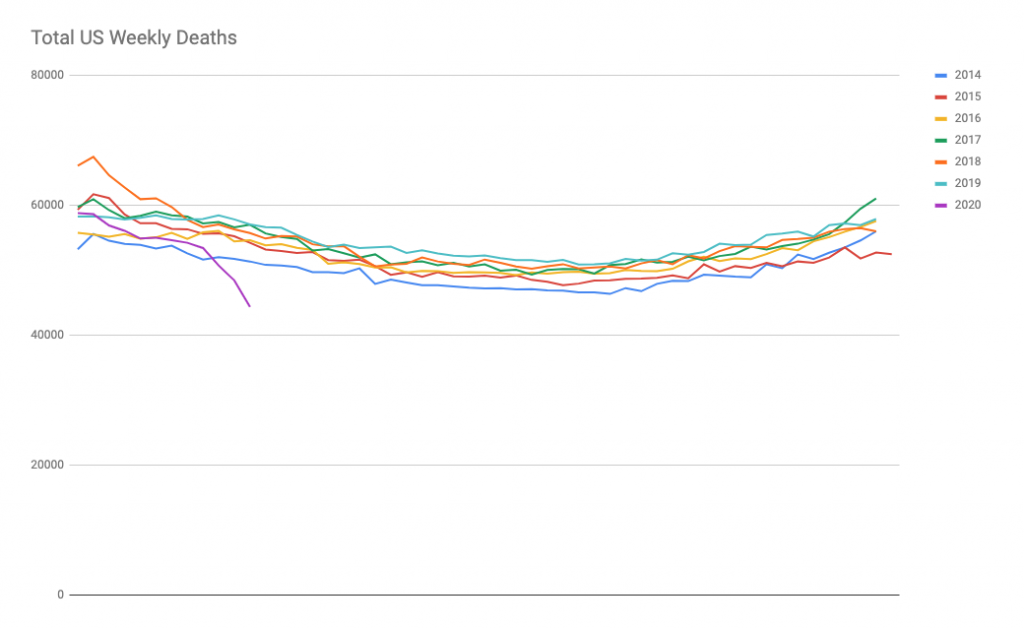This screenshot has width=1024, height=629.
Task: Click the 2017 green legend swatch
Action: pos(940,140)
